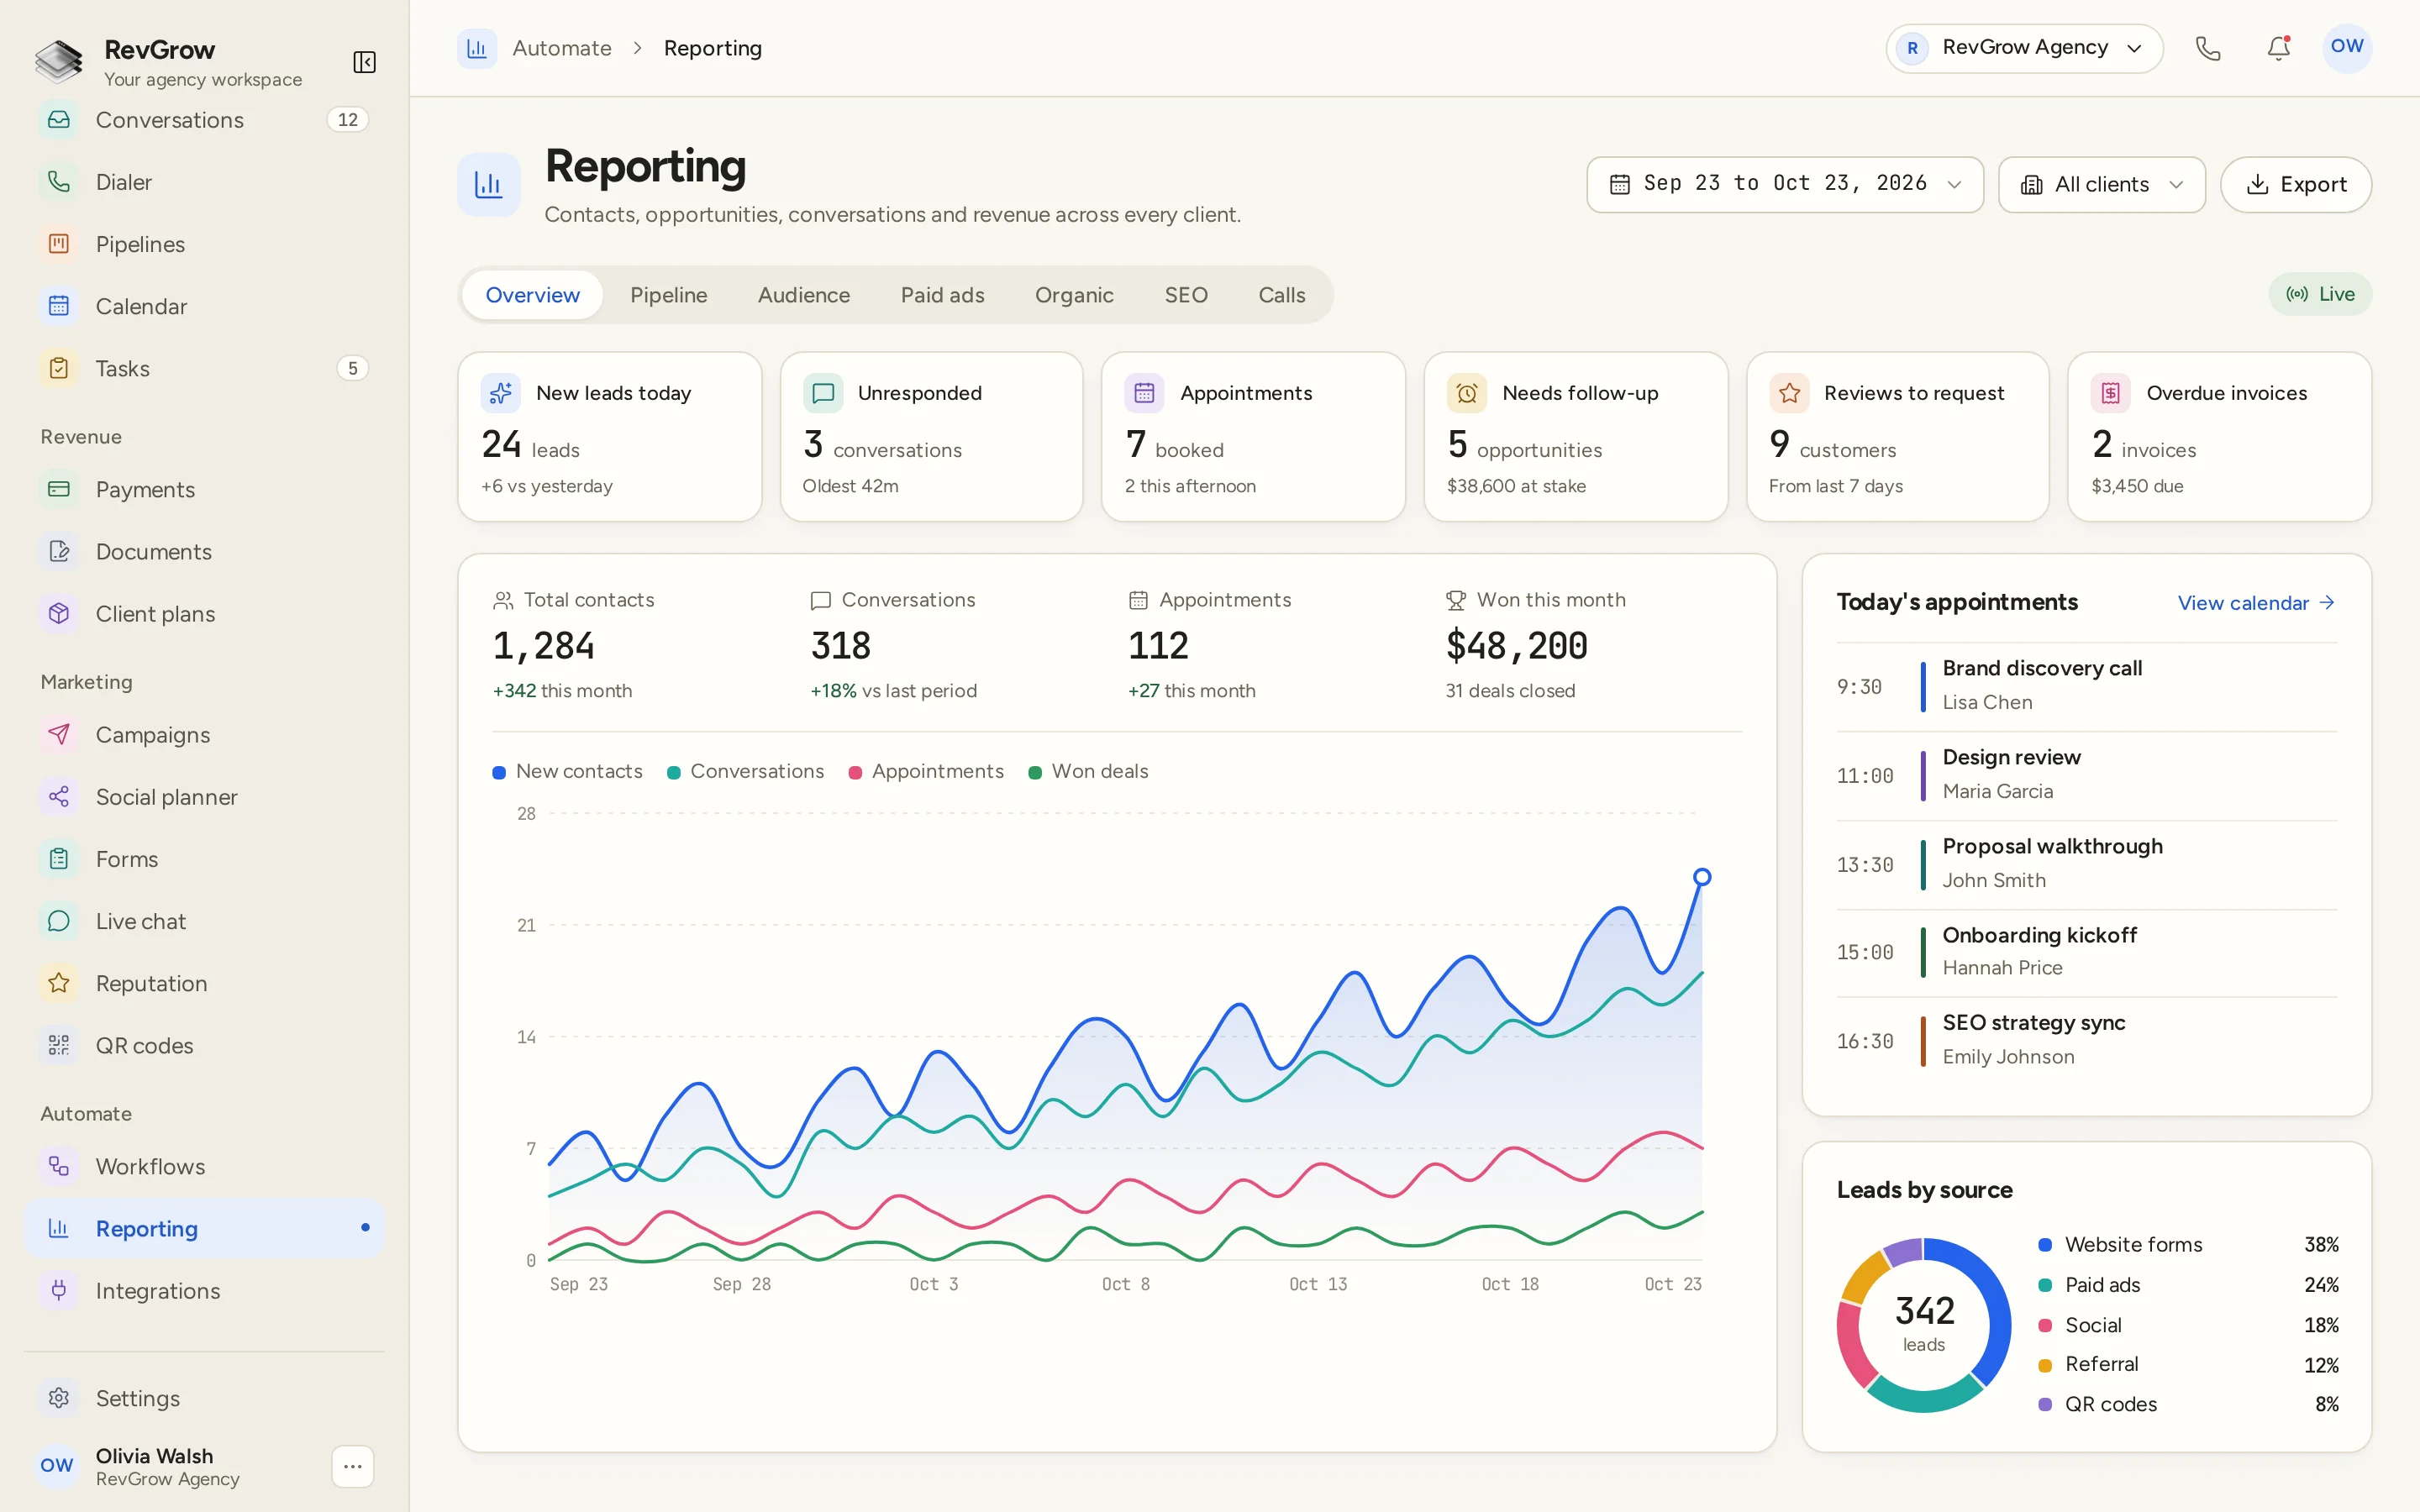The height and width of the screenshot is (1512, 2420).
Task: Open QR codes icon in sidebar
Action: point(59,1045)
